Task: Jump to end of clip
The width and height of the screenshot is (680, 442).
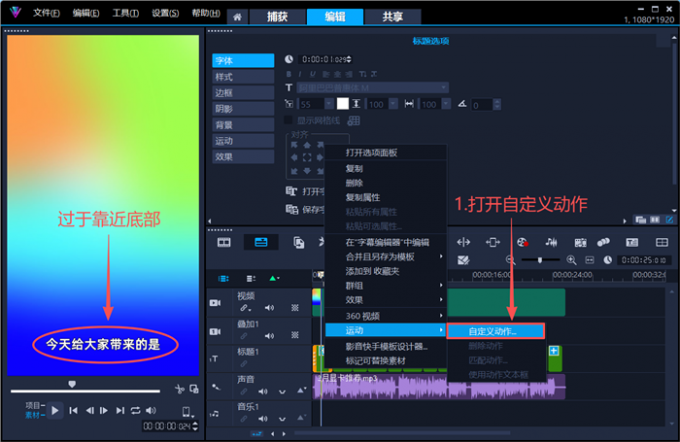Action: (120, 410)
